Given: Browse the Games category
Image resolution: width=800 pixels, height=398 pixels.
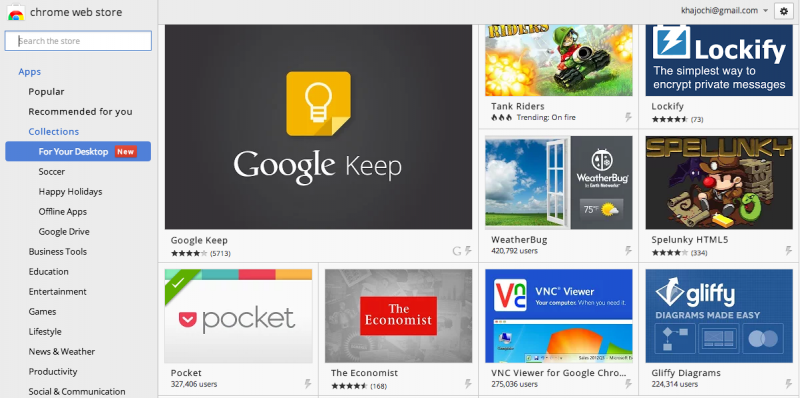Looking at the screenshot, I should (x=42, y=312).
